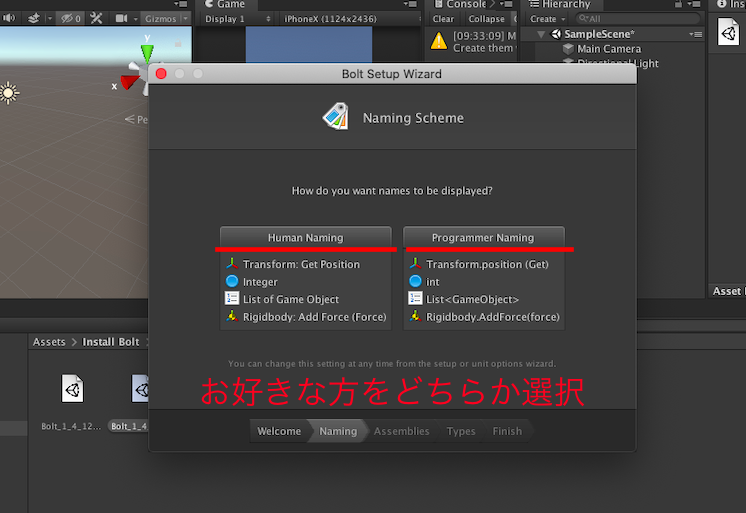Screen dimensions: 746x513
Task: Toggle scene effects layers icon
Action: [x=33, y=18]
